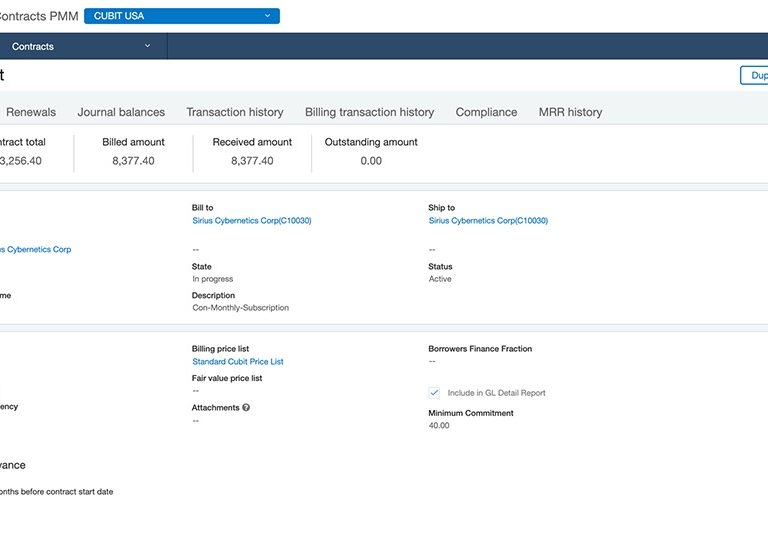Click the State value In progress
The image size is (768, 536).
click(x=213, y=279)
